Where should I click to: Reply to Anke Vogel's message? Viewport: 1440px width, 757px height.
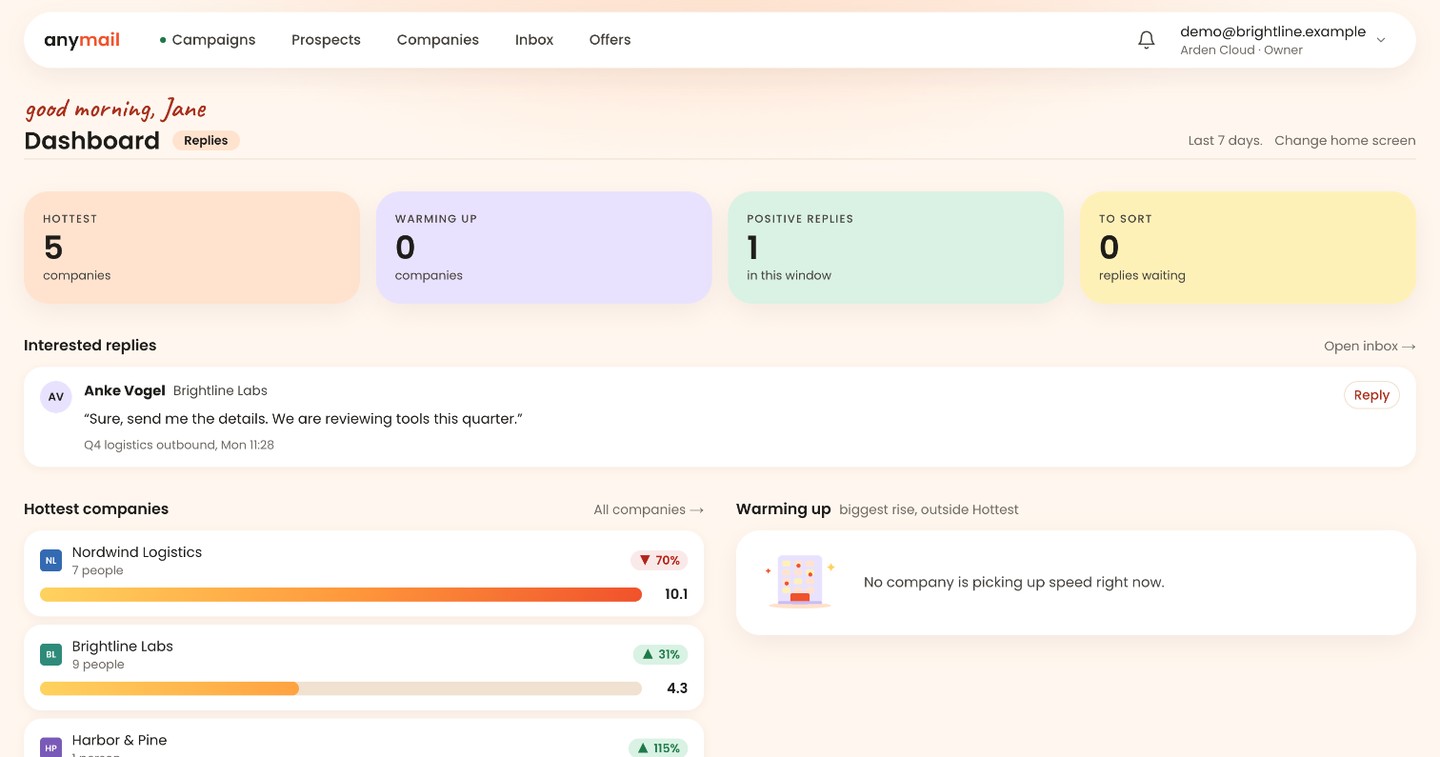(1371, 395)
